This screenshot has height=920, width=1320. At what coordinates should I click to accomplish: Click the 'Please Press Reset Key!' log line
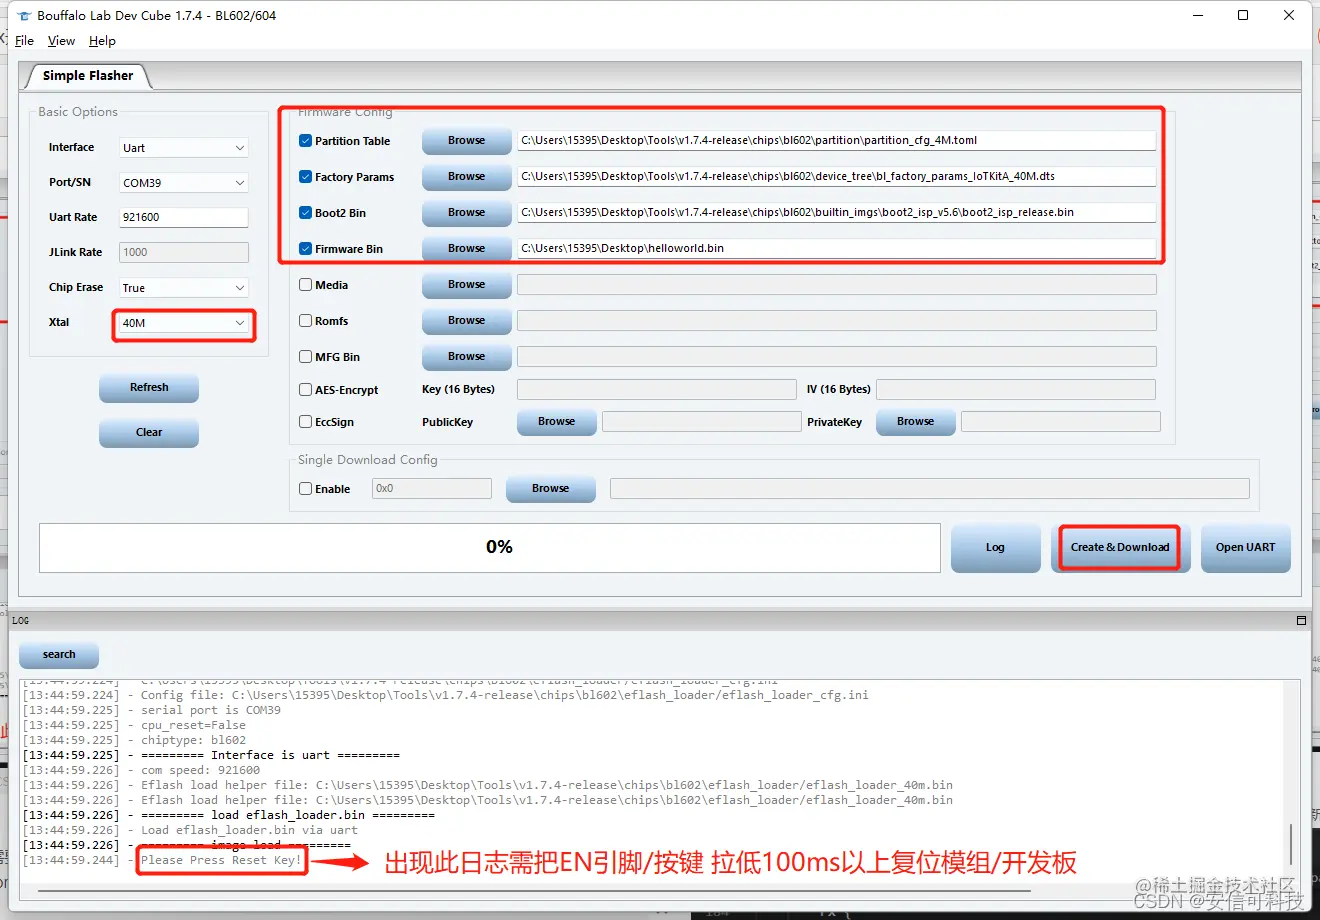tap(221, 861)
